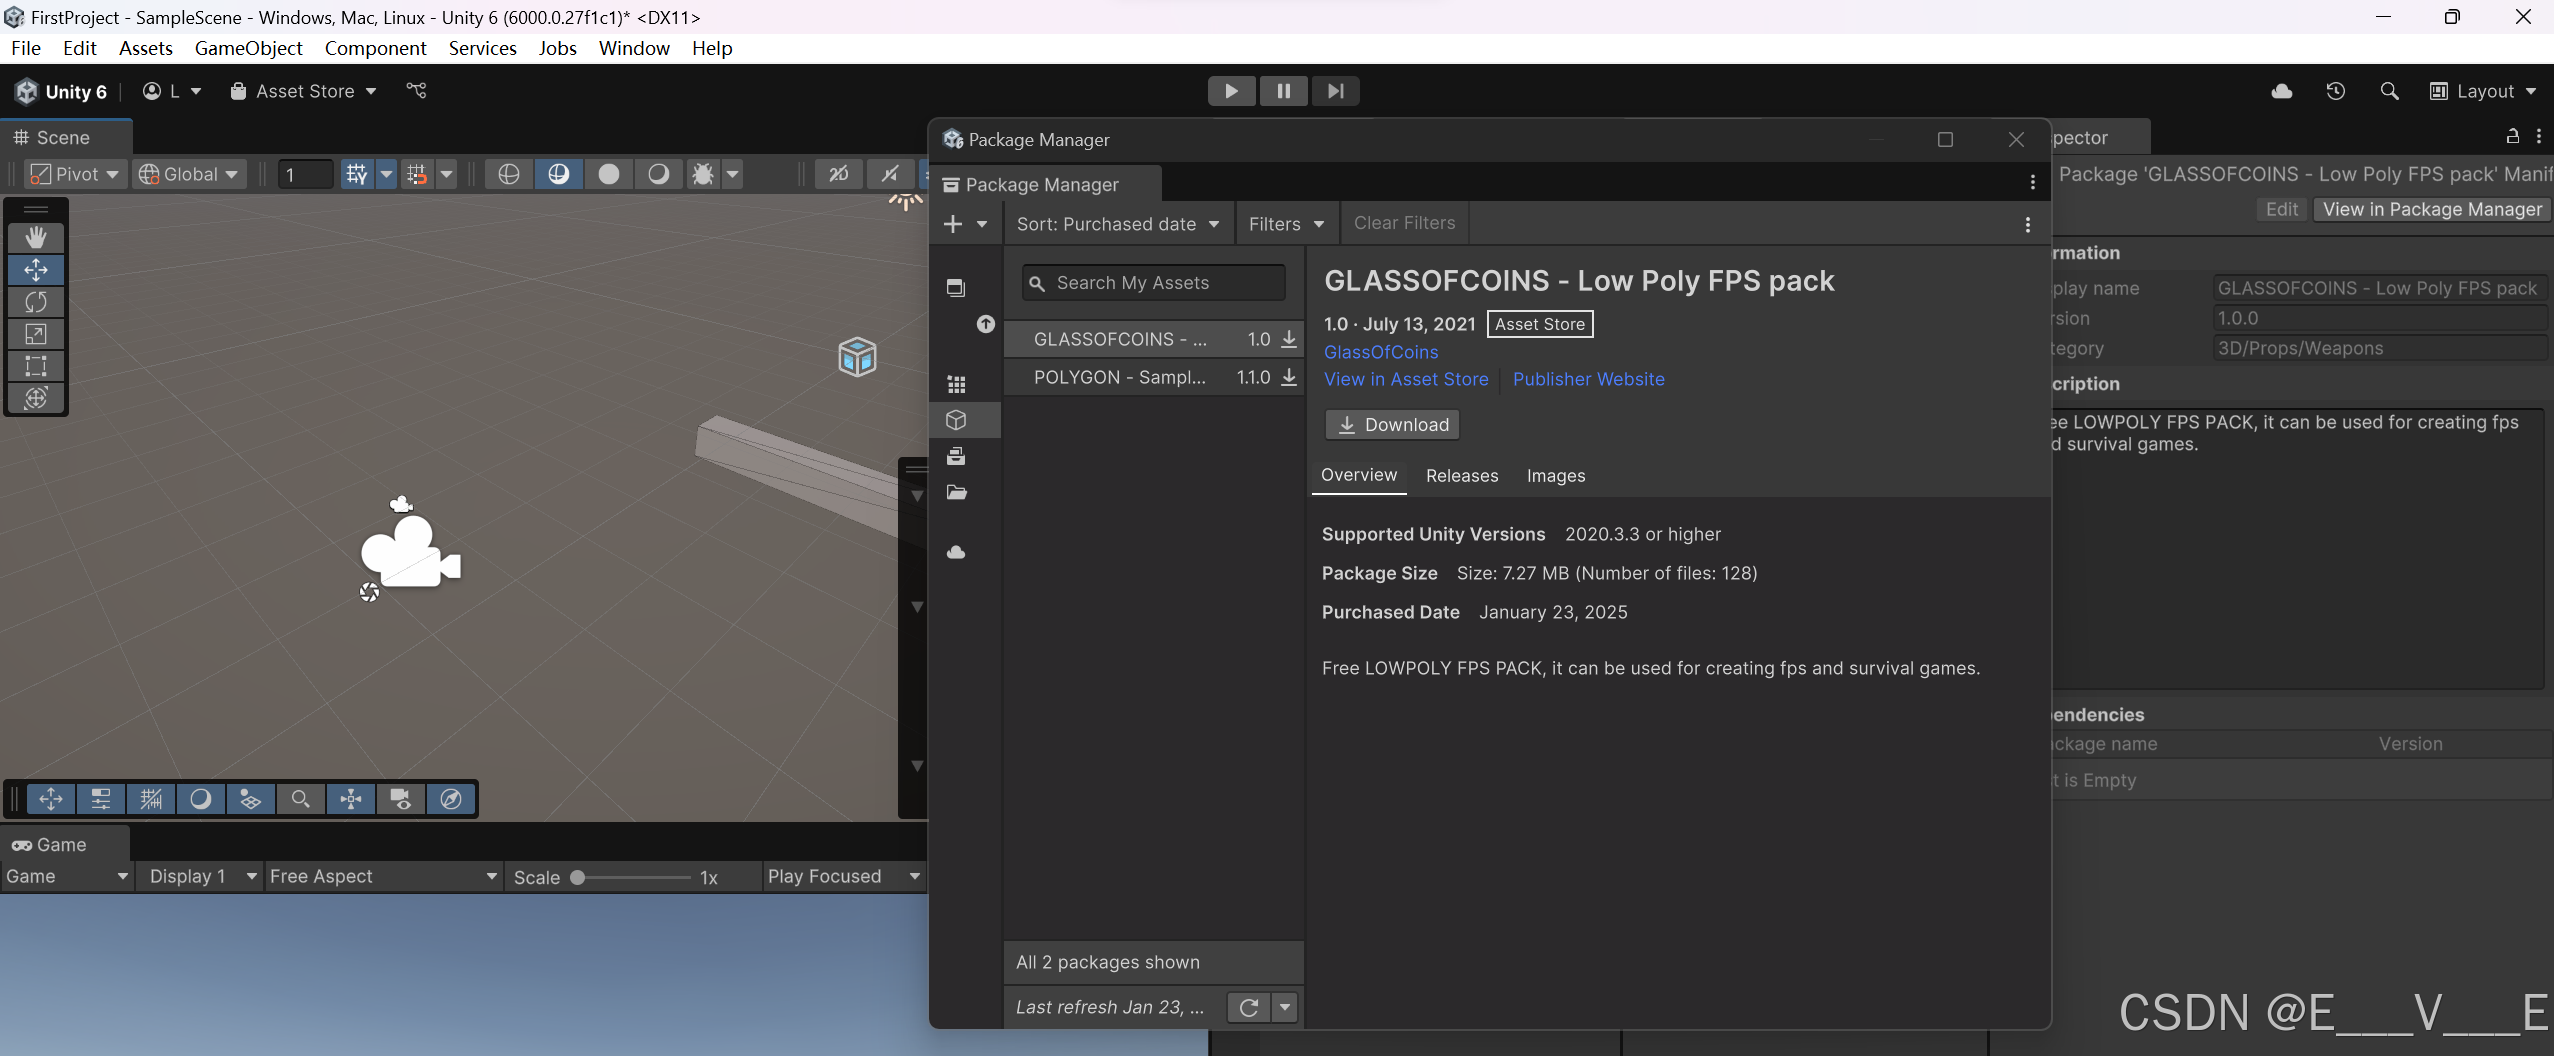Viewport: 2554px width, 1056px height.
Task: Click View in Package Manager in Inspector
Action: coord(2432,209)
